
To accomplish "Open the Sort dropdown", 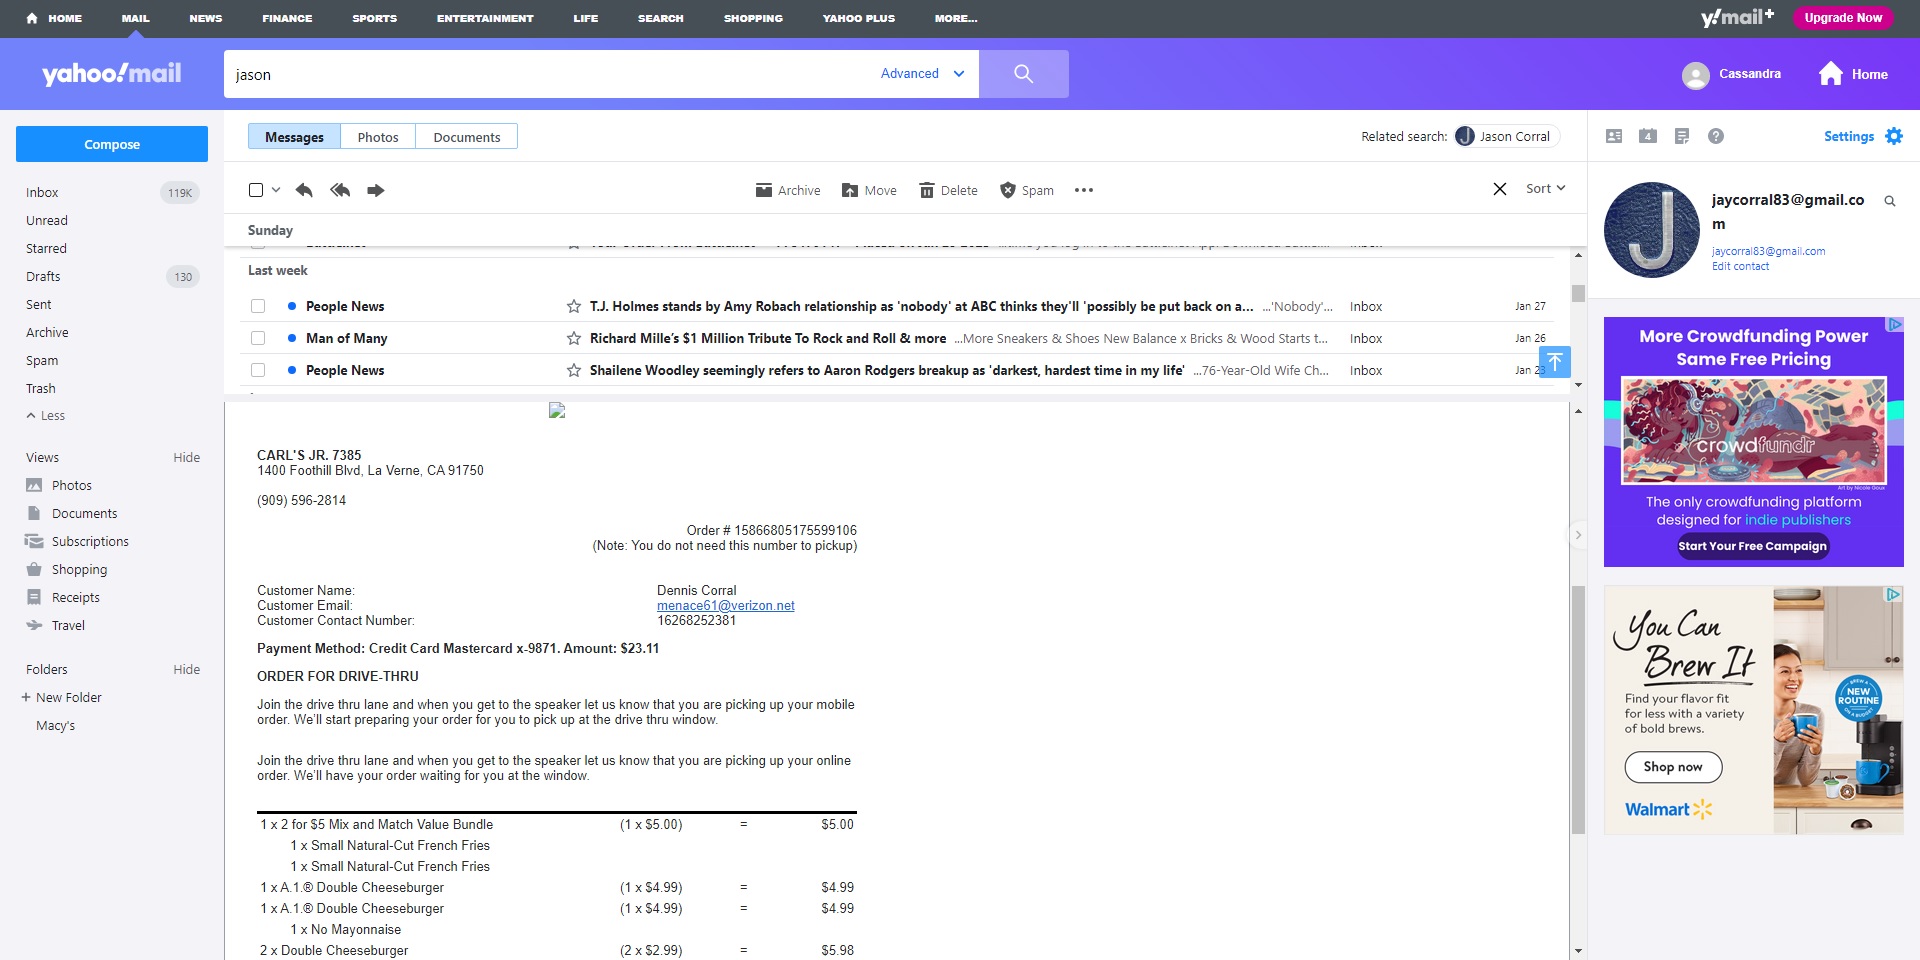I will pyautogui.click(x=1545, y=188).
